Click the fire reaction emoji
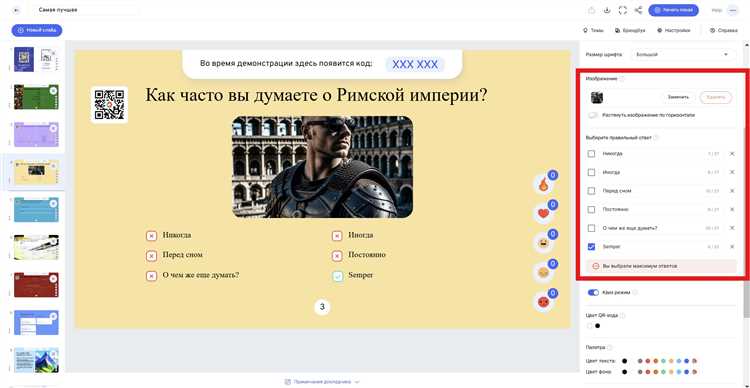The width and height of the screenshot is (750, 388). pos(543,185)
